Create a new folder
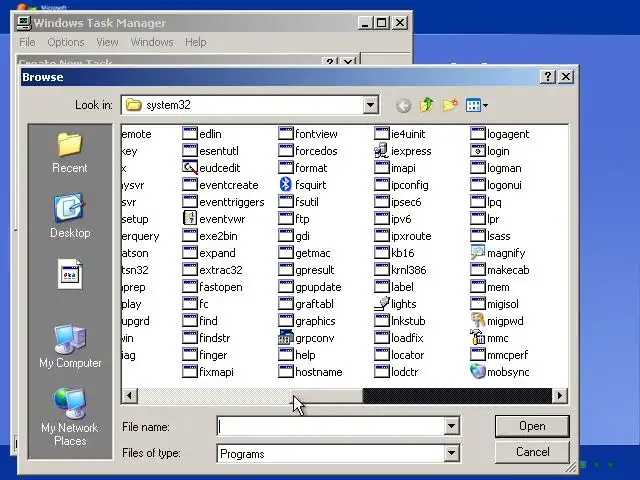 coord(450,105)
